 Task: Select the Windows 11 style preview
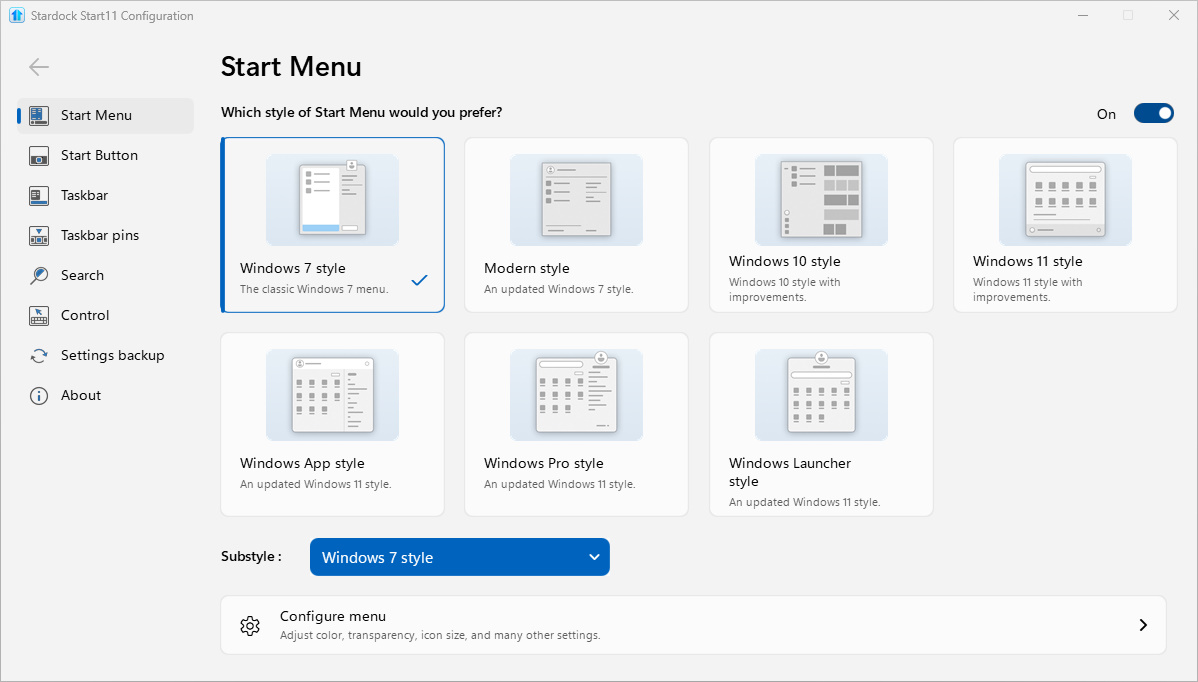[1065, 199]
